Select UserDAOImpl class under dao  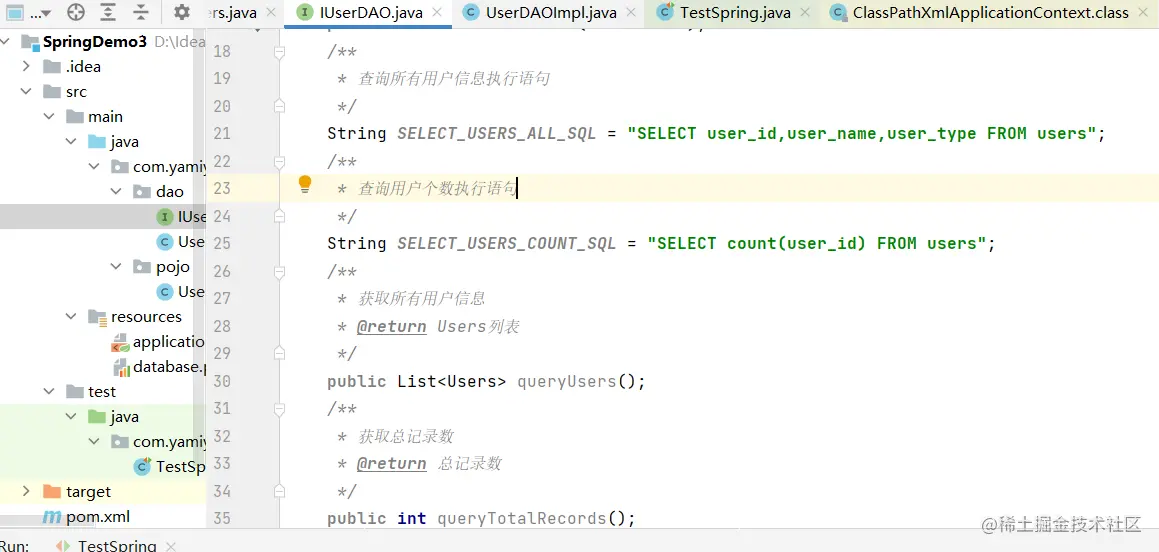(x=182, y=242)
